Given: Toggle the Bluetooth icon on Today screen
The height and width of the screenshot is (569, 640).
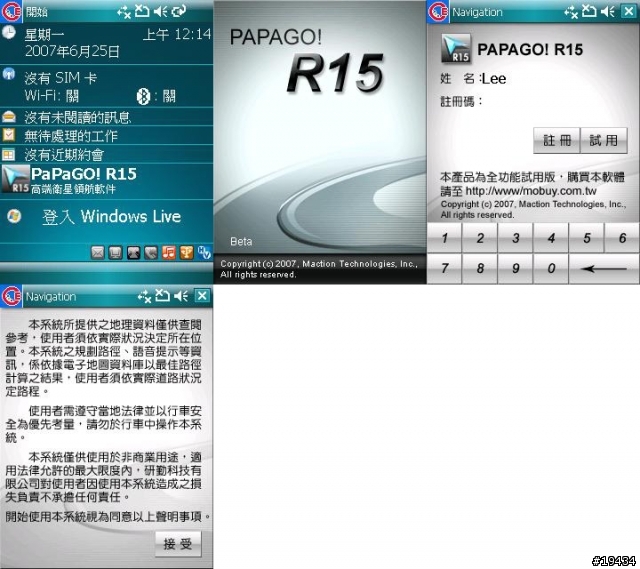Looking at the screenshot, I should 143,96.
